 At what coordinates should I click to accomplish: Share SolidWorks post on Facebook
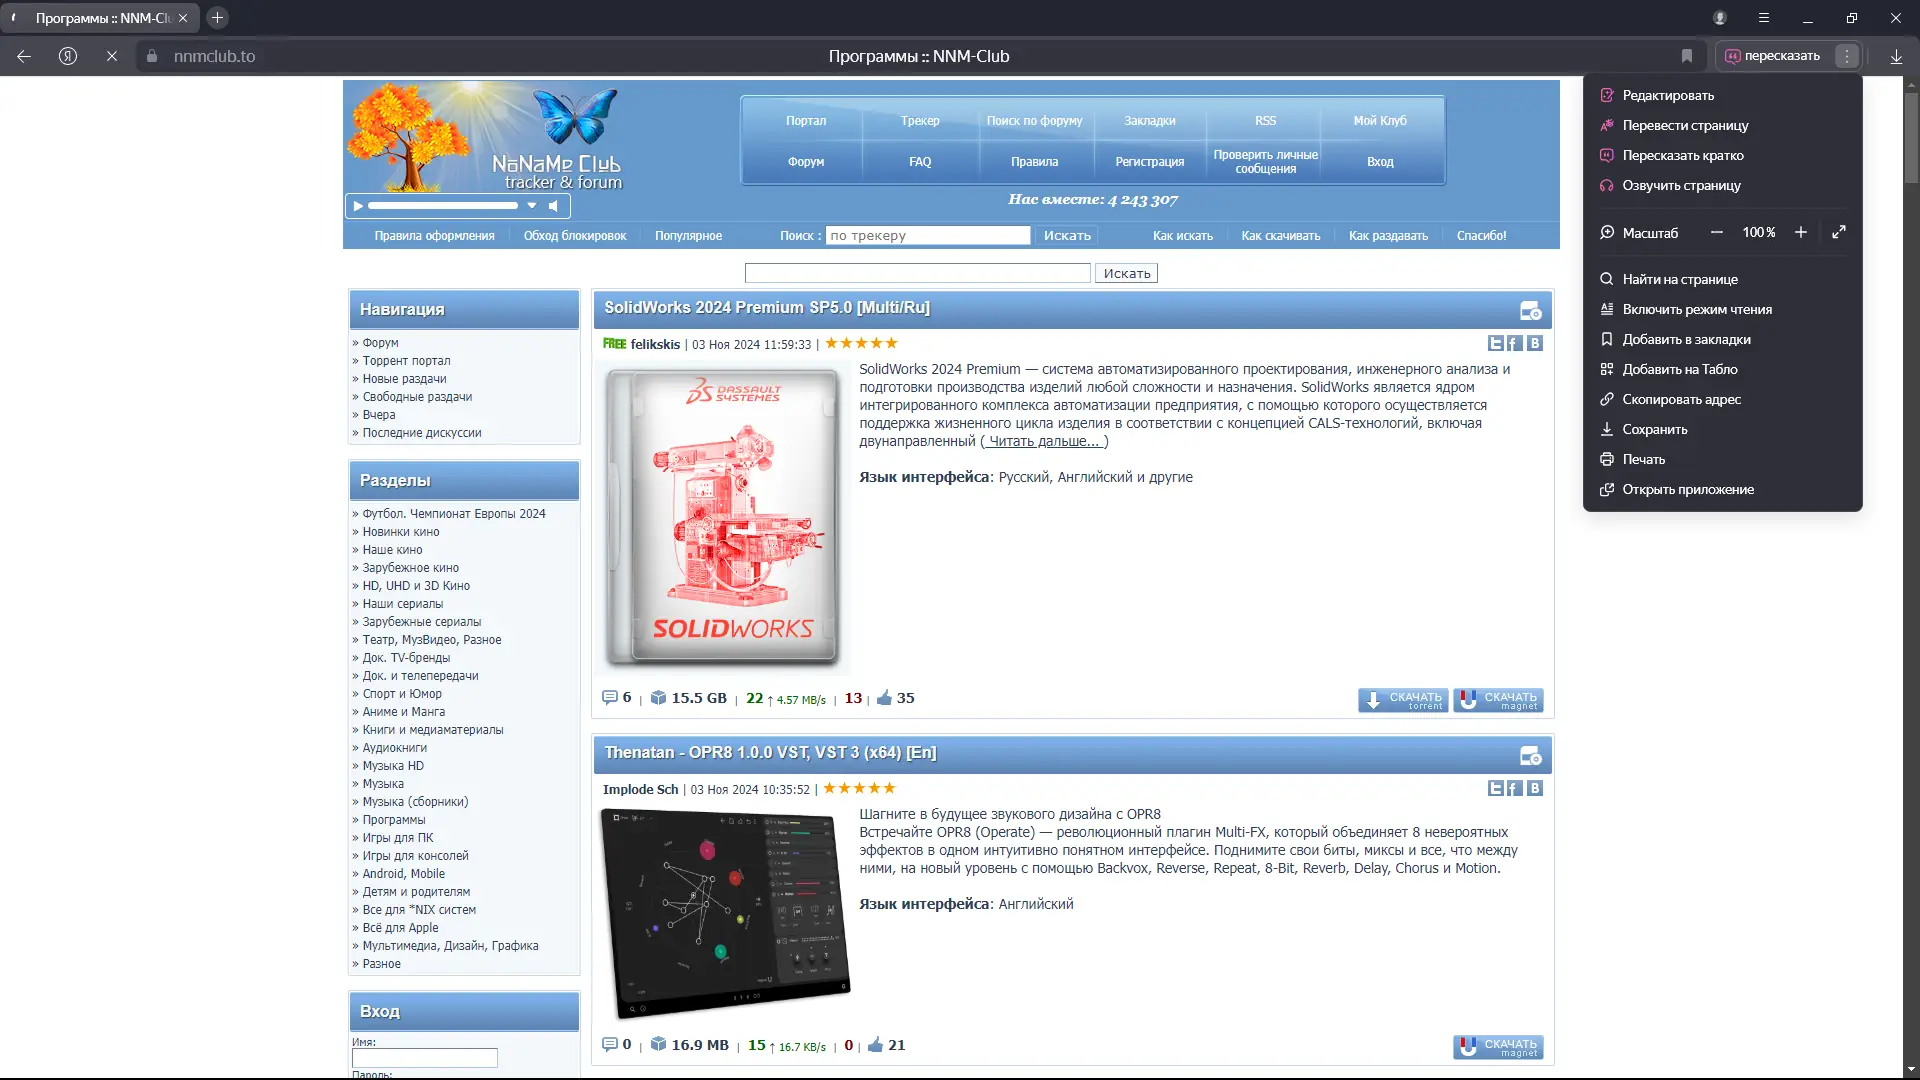(1515, 344)
